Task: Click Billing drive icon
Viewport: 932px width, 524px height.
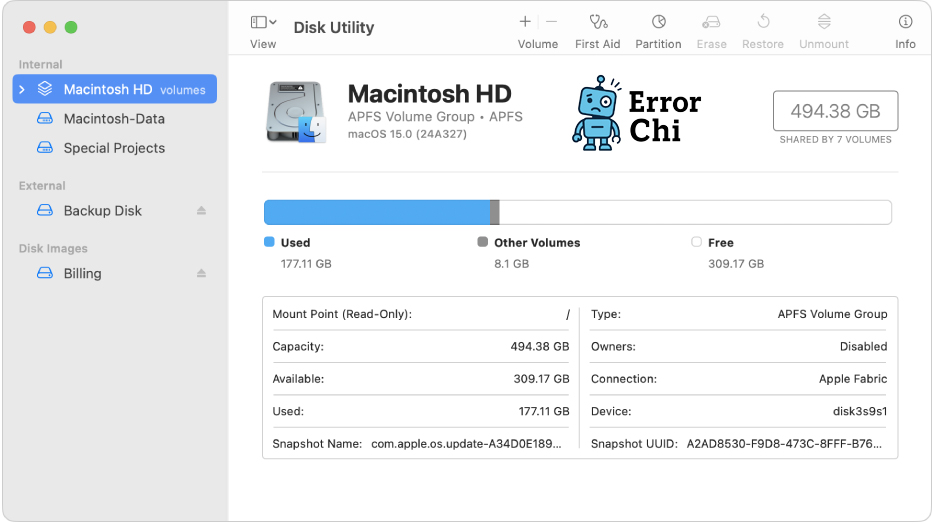Action: coord(45,273)
